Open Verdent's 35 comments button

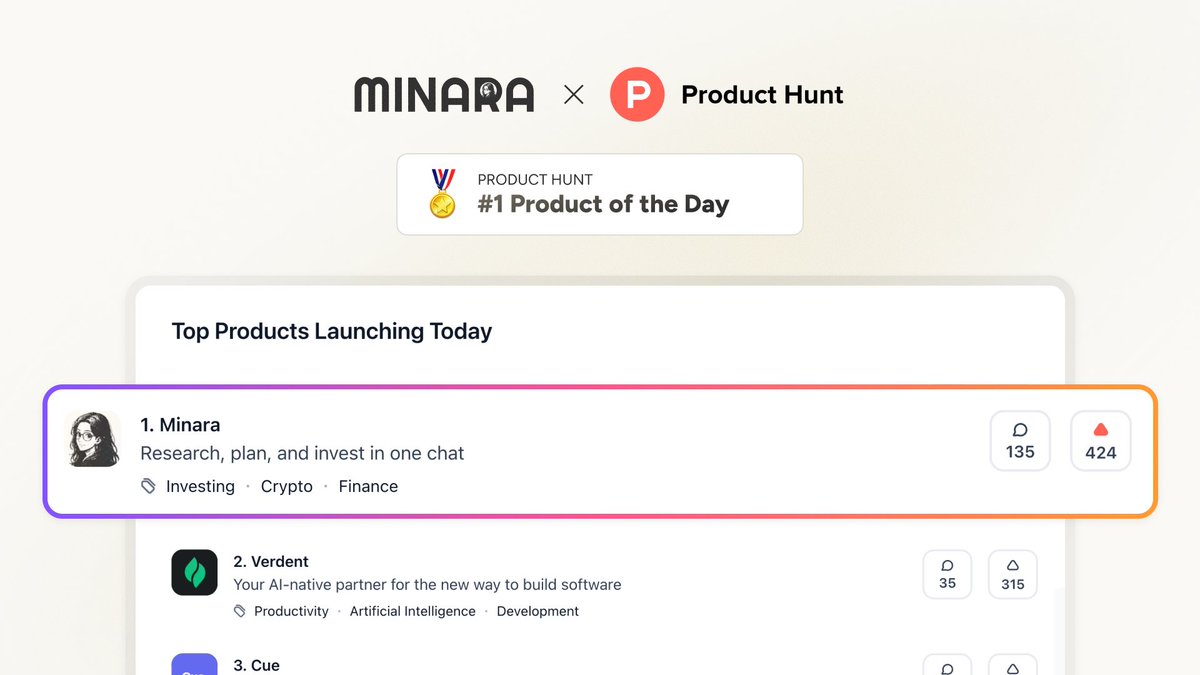pos(947,574)
